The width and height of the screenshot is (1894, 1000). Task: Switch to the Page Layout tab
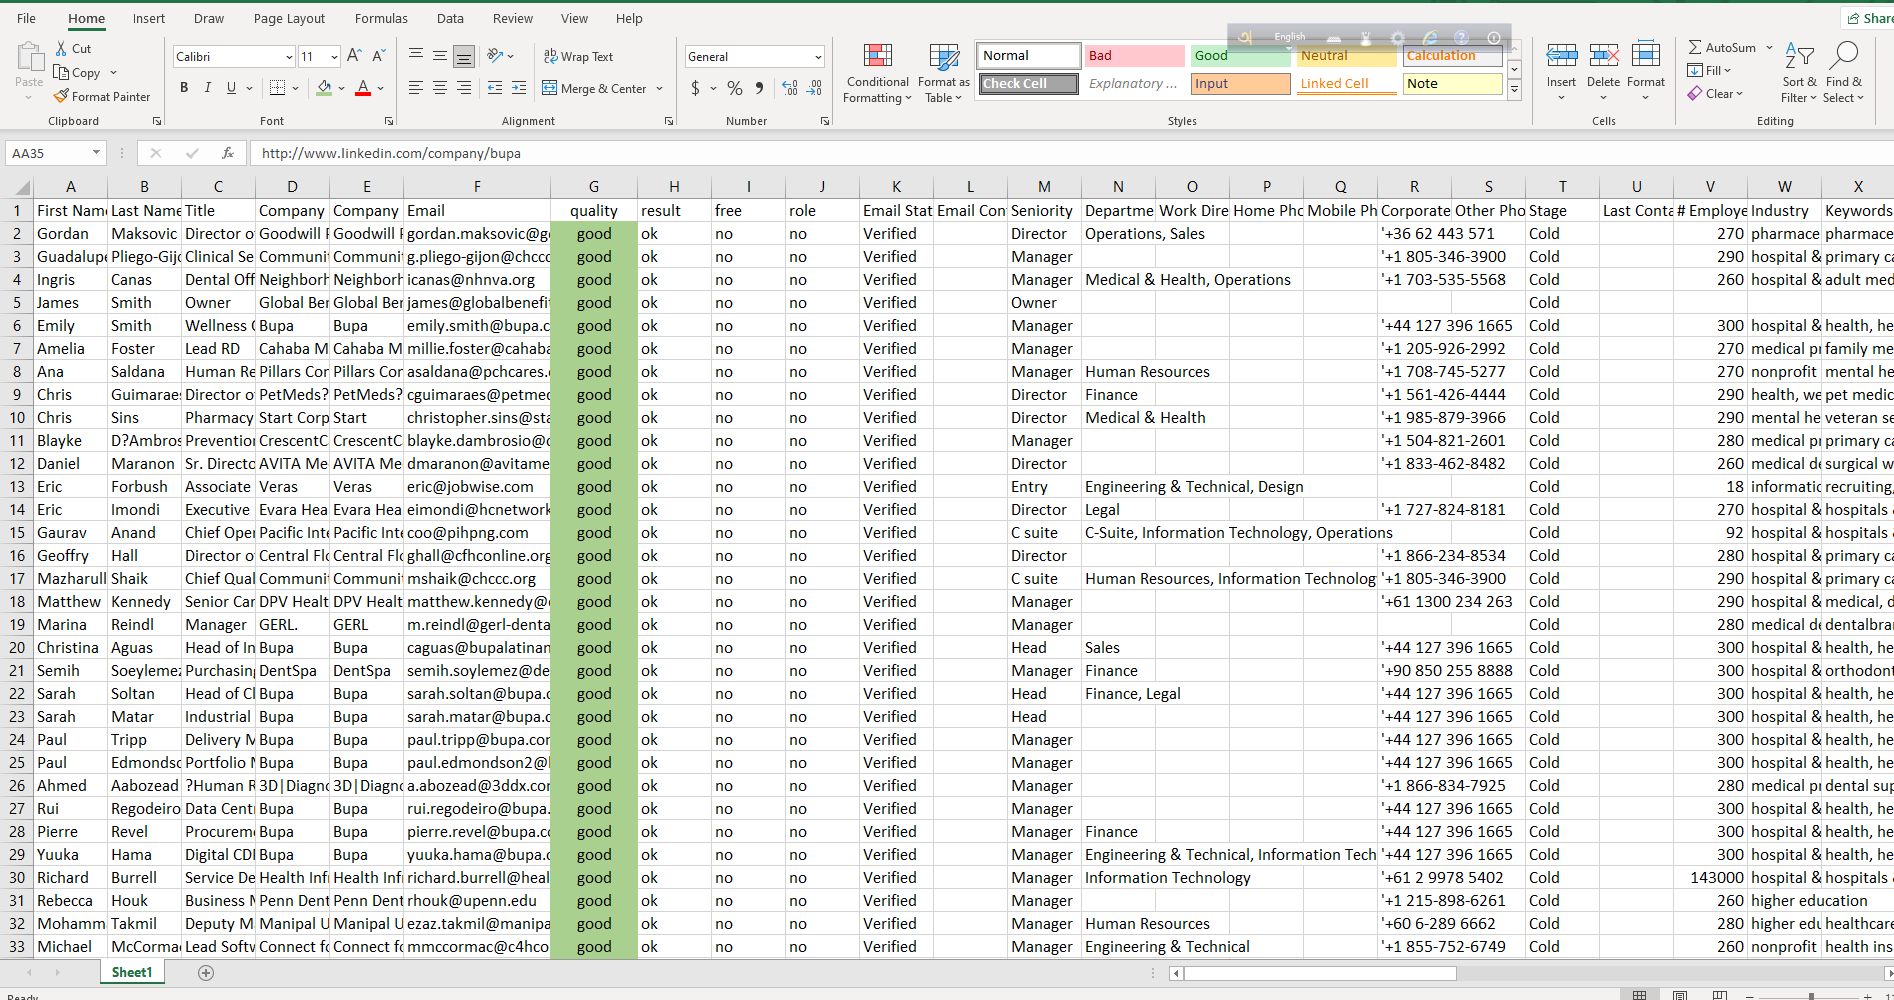coord(289,18)
